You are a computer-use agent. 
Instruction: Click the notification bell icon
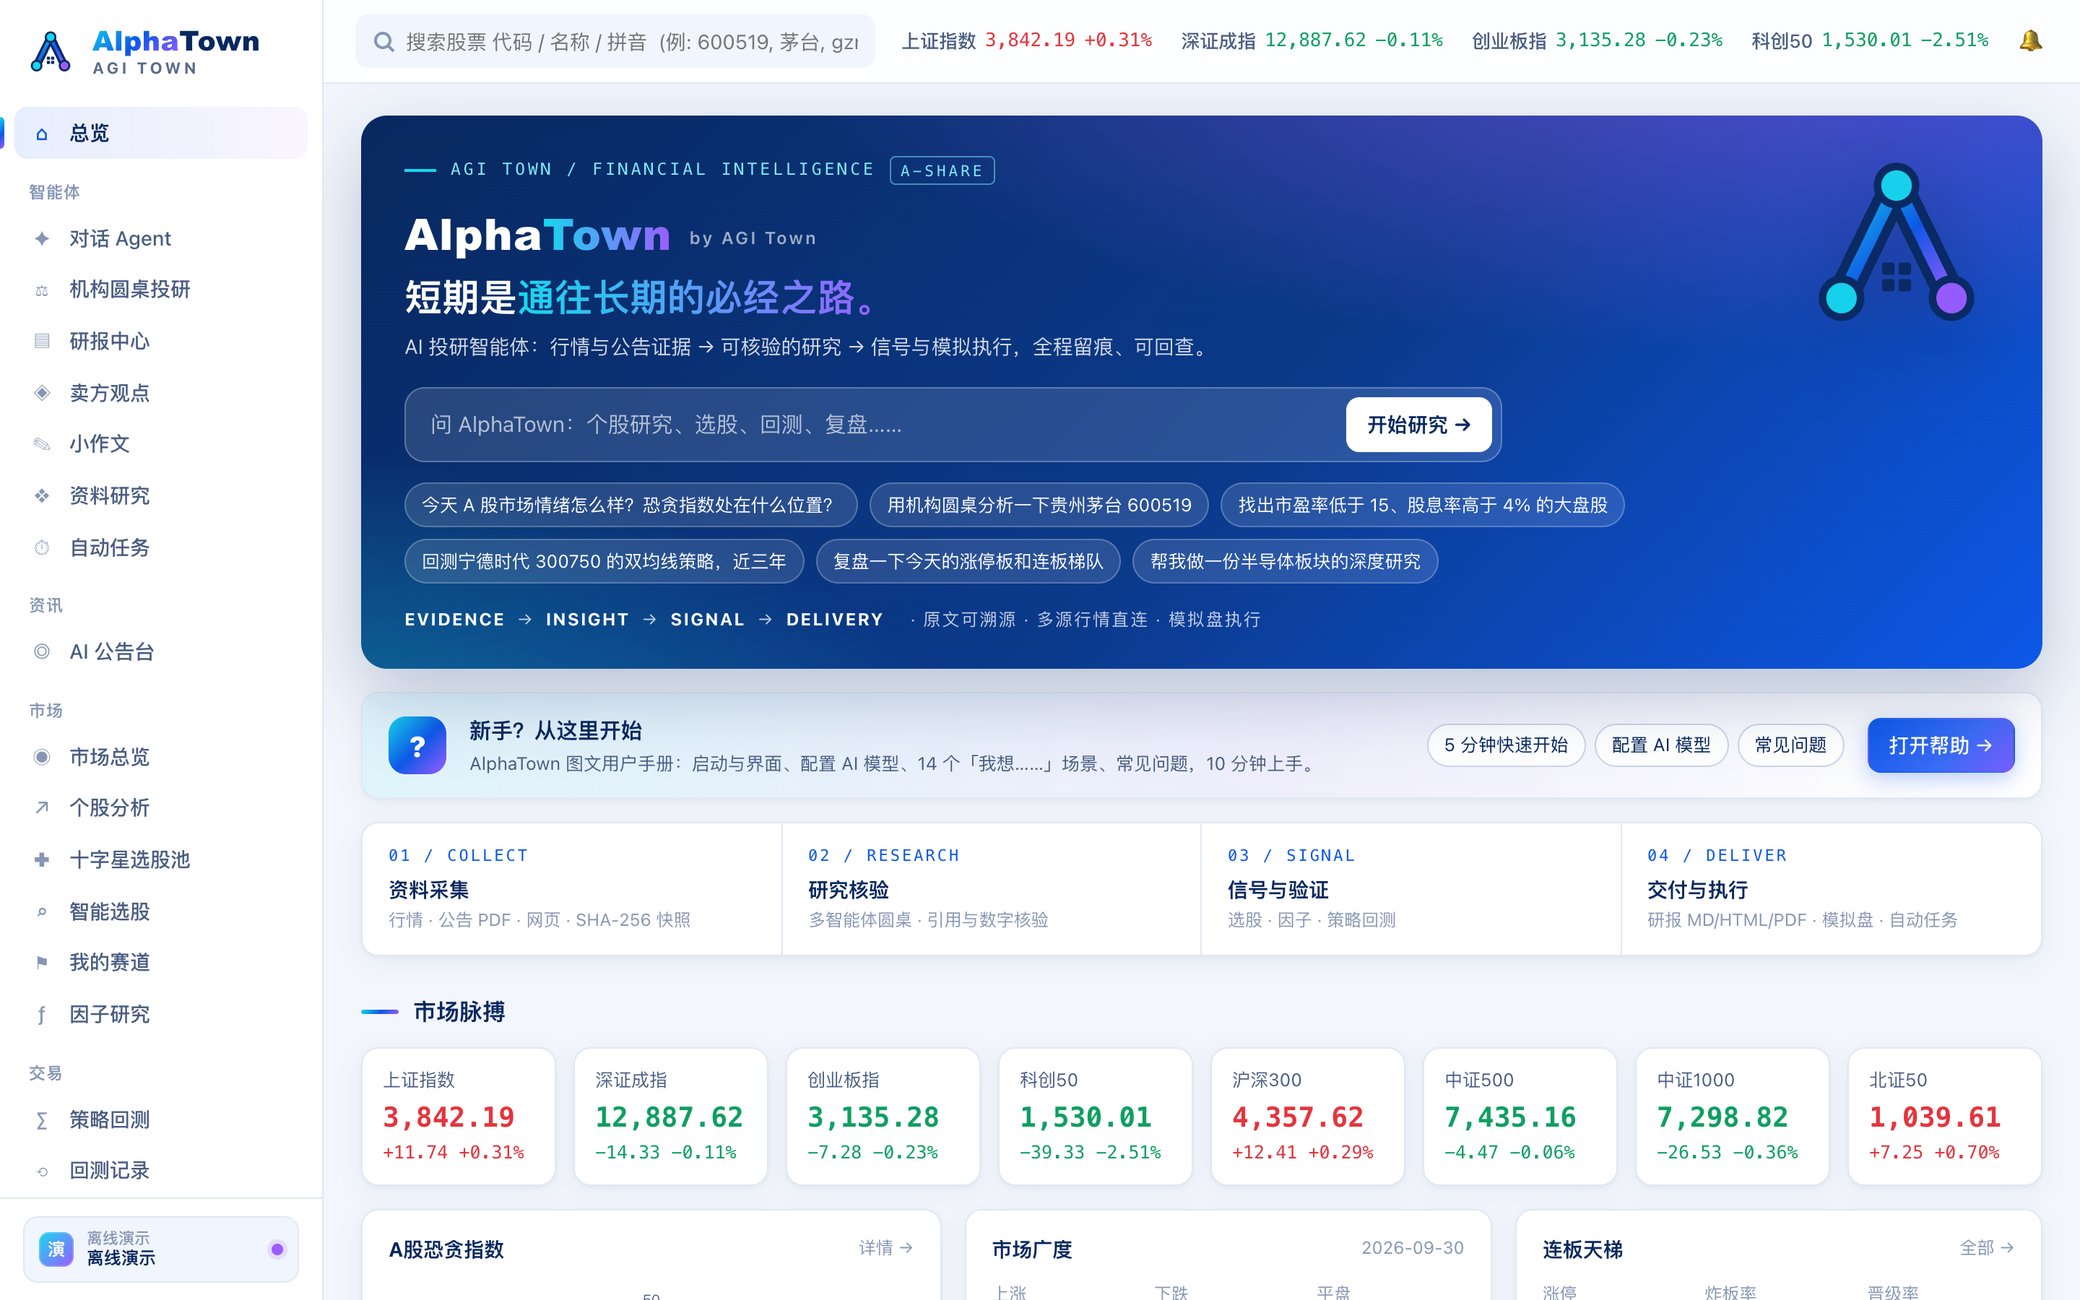[2030, 41]
